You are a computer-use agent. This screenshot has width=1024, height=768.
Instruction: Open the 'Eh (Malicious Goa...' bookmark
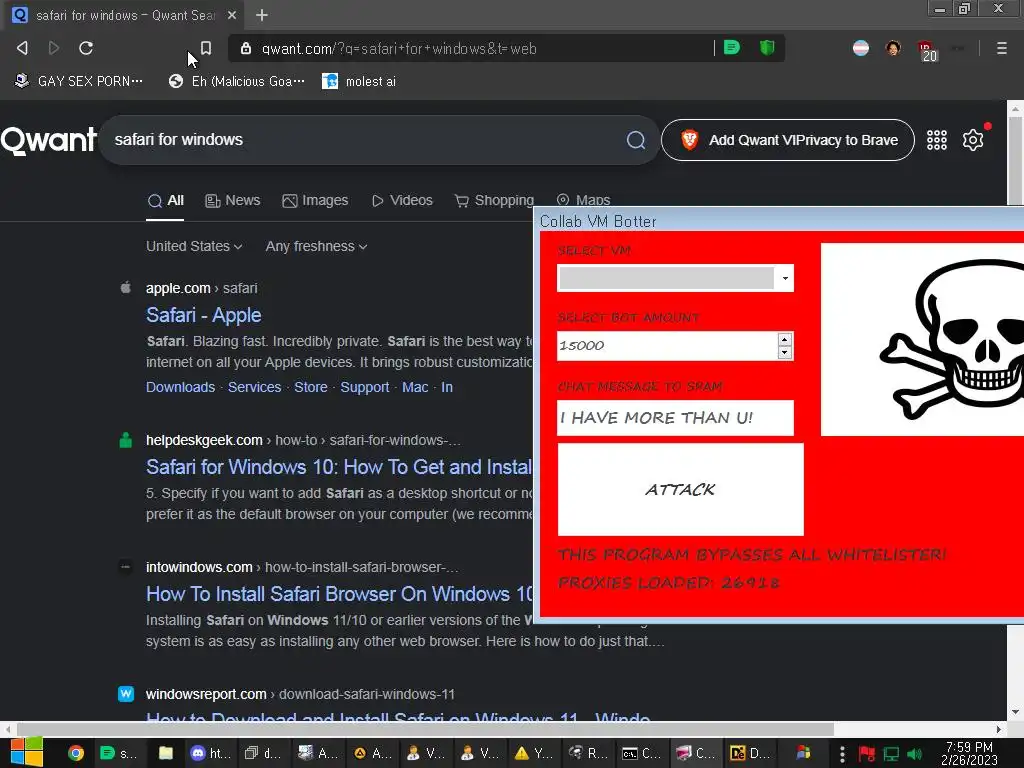click(236, 81)
